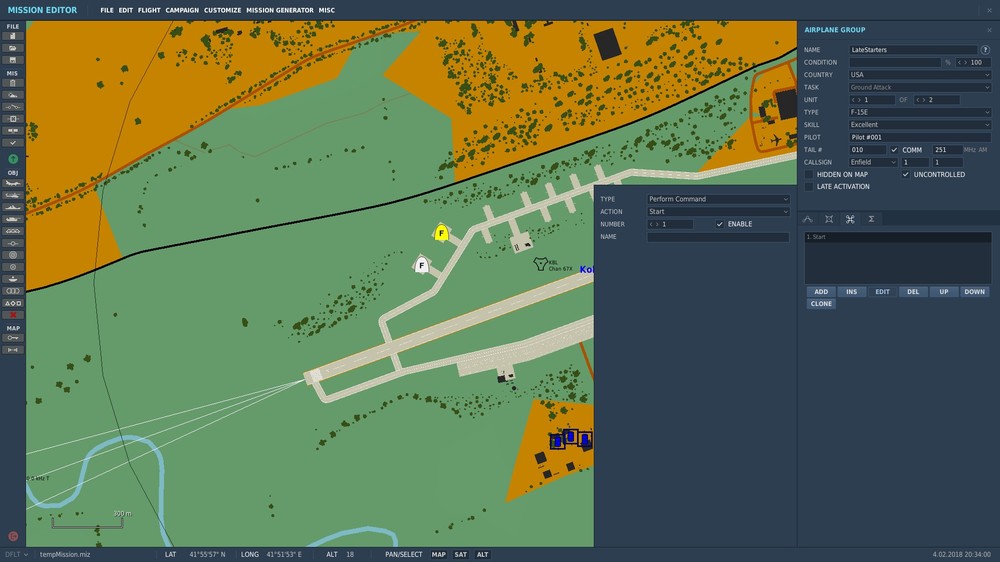The image size is (1000, 562).
Task: Select the Add Helicopter Group tool
Action: pyautogui.click(x=12, y=195)
